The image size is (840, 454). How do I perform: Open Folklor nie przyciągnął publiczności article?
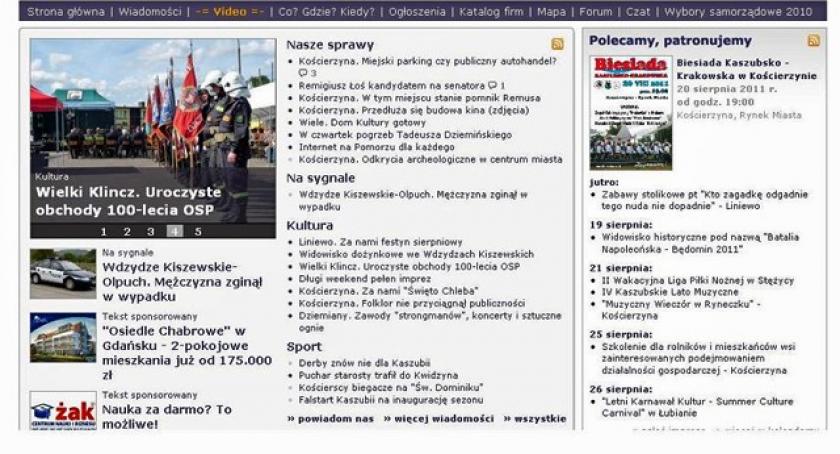tap(411, 303)
